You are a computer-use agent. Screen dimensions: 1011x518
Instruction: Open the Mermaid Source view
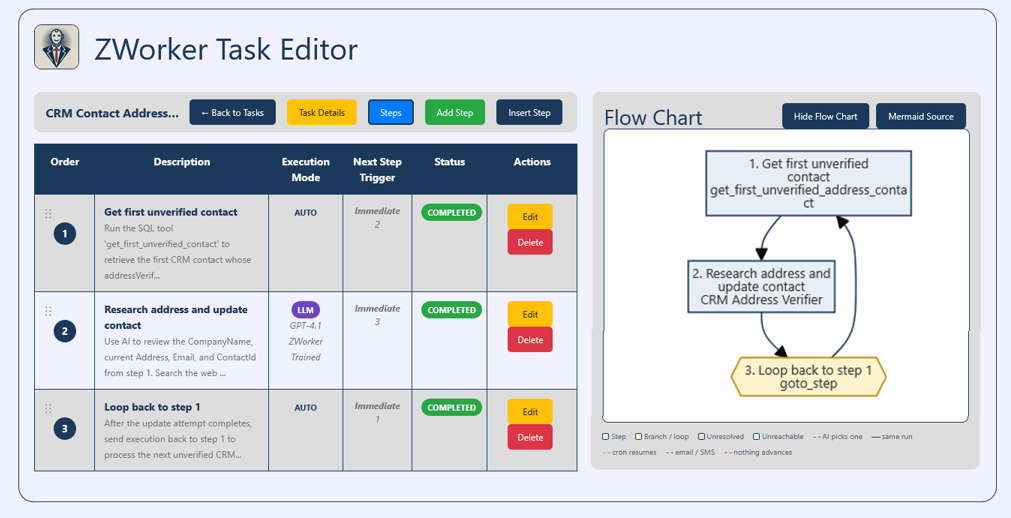point(921,116)
